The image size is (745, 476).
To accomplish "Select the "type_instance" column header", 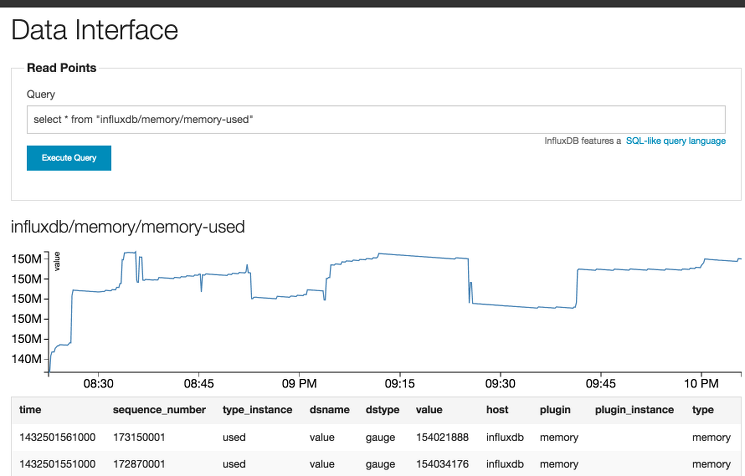I will [x=257, y=410].
